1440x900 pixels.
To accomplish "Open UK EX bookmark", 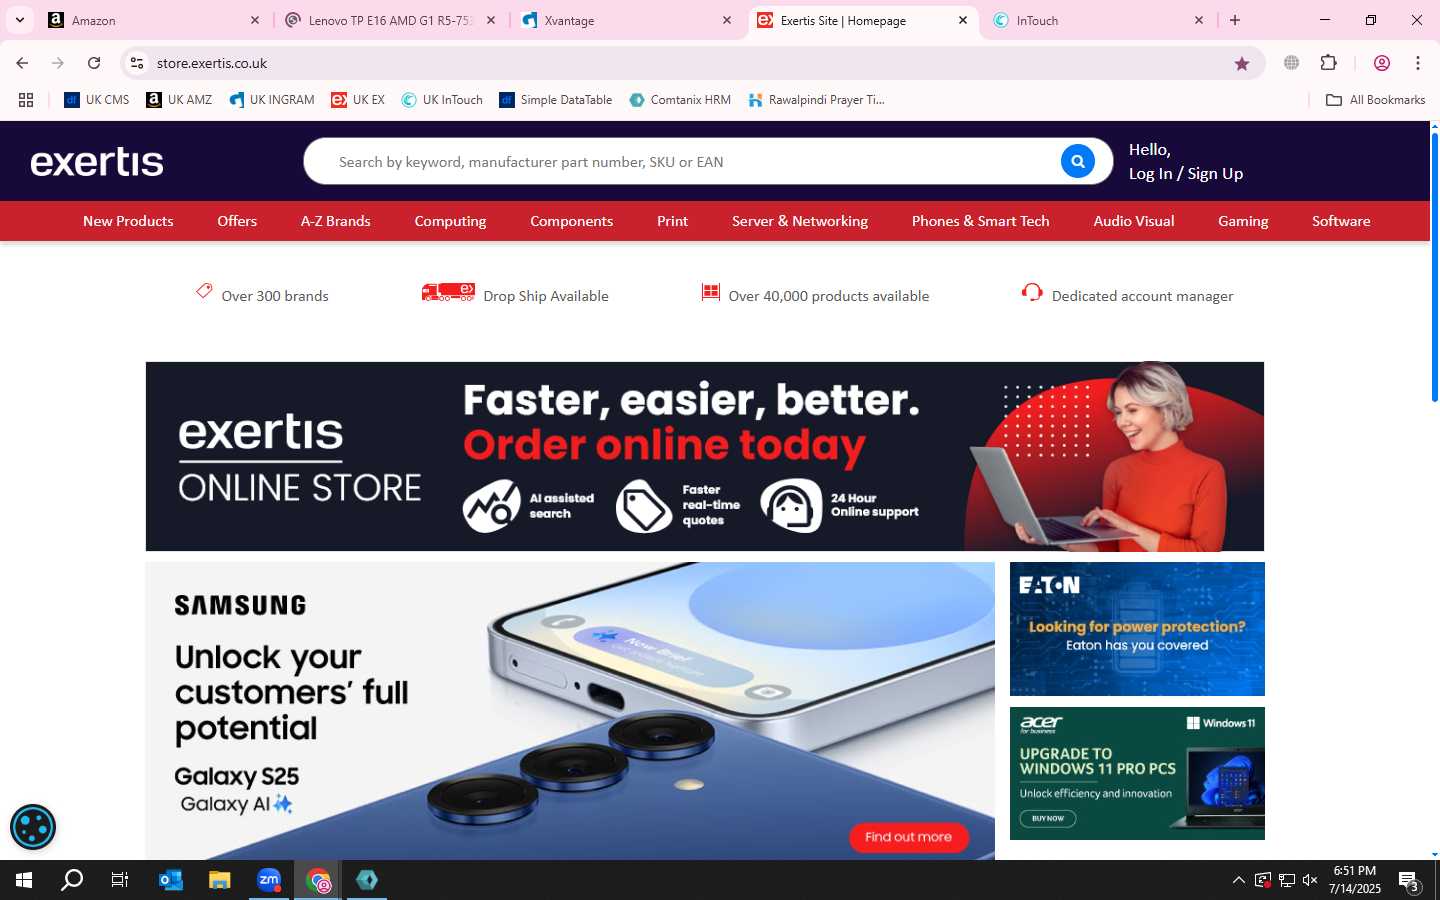I will click(358, 100).
